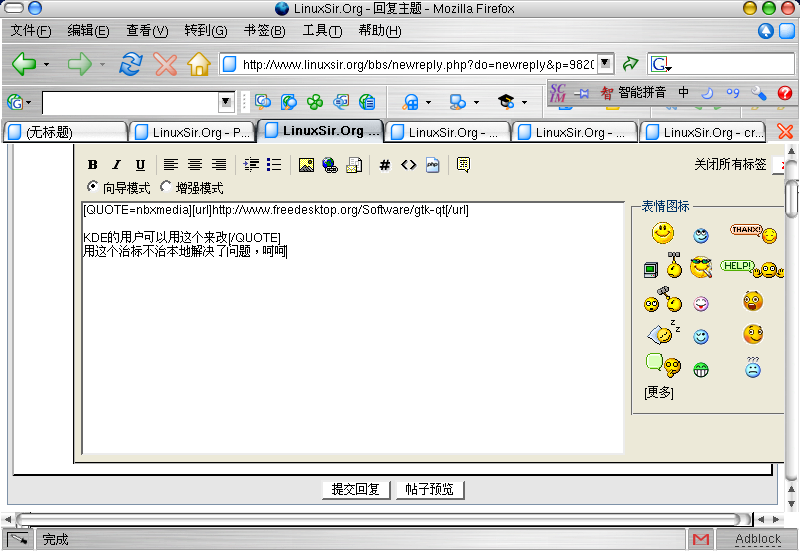The image size is (800, 552).
Task: Go to the Home page
Action: point(199,64)
